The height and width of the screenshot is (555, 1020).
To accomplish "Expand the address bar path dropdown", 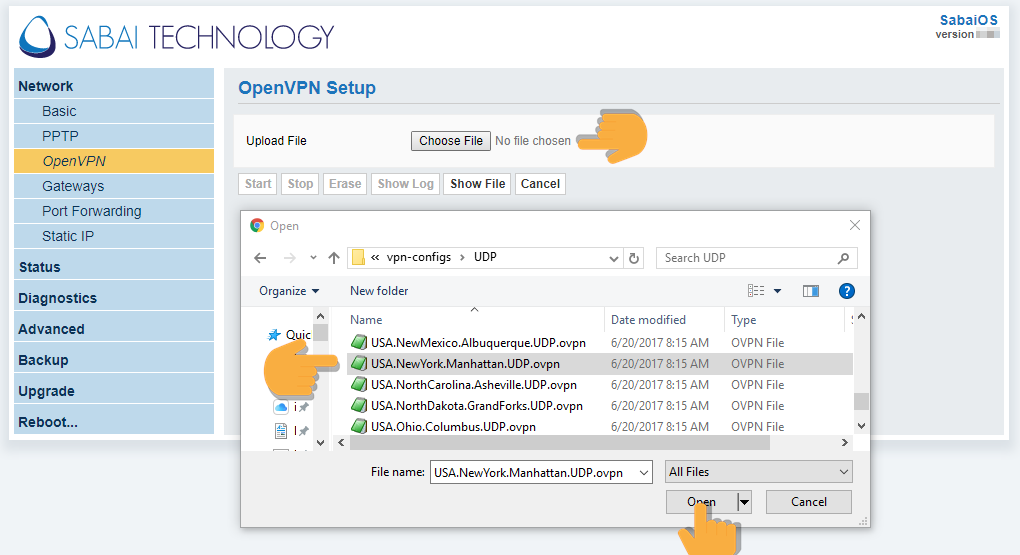I will click(613, 258).
